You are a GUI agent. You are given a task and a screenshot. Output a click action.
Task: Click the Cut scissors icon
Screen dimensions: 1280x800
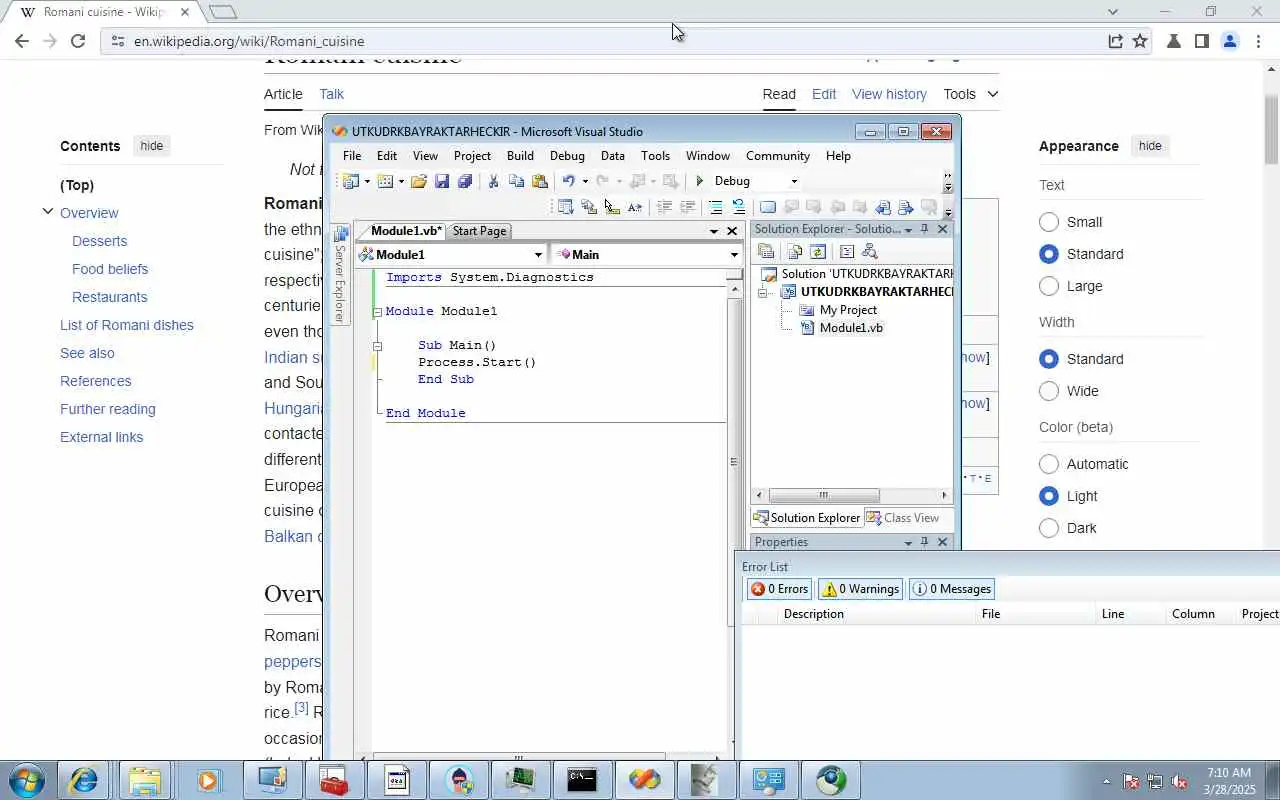click(x=493, y=181)
